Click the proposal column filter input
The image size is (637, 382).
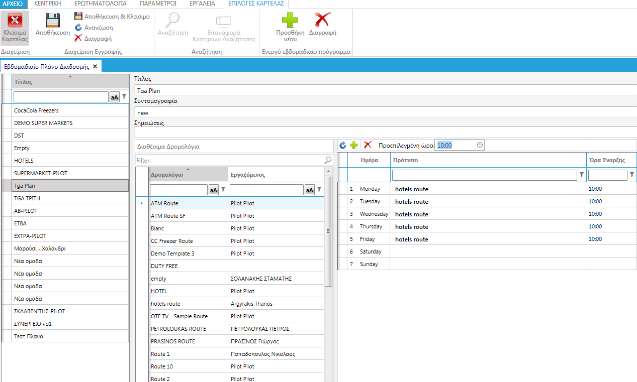click(485, 175)
